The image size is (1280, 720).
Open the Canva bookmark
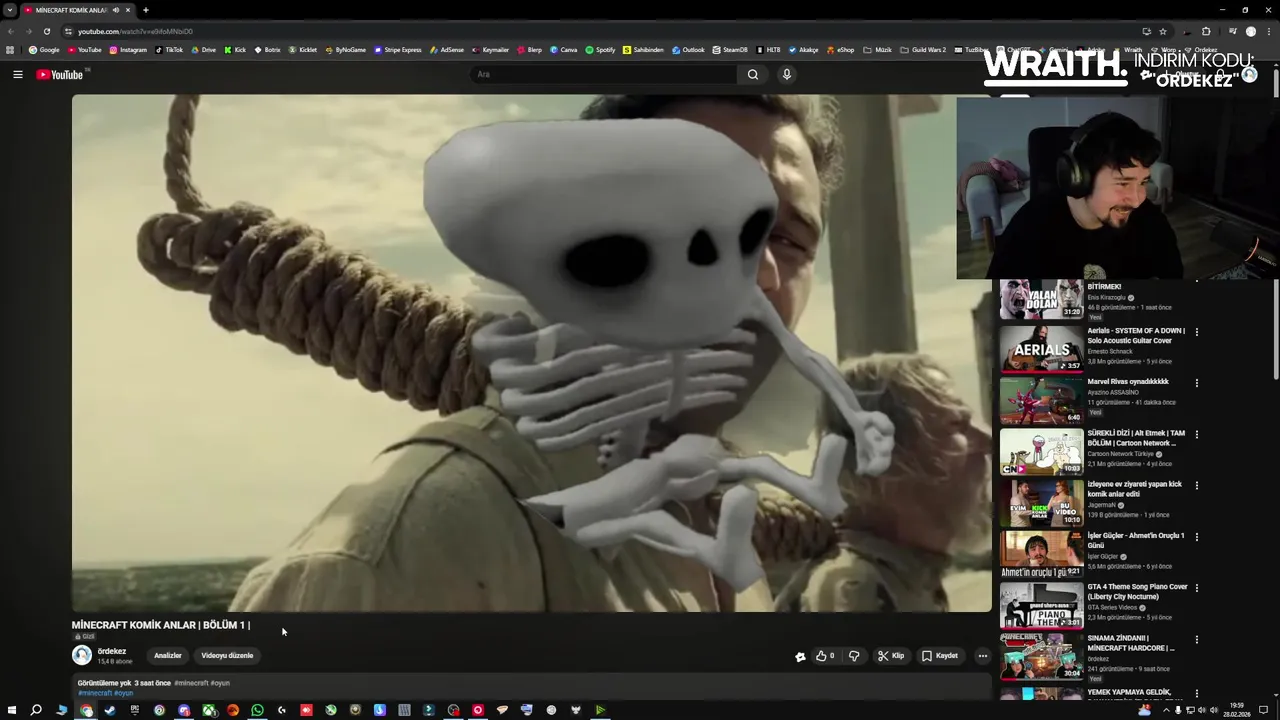[x=563, y=50]
